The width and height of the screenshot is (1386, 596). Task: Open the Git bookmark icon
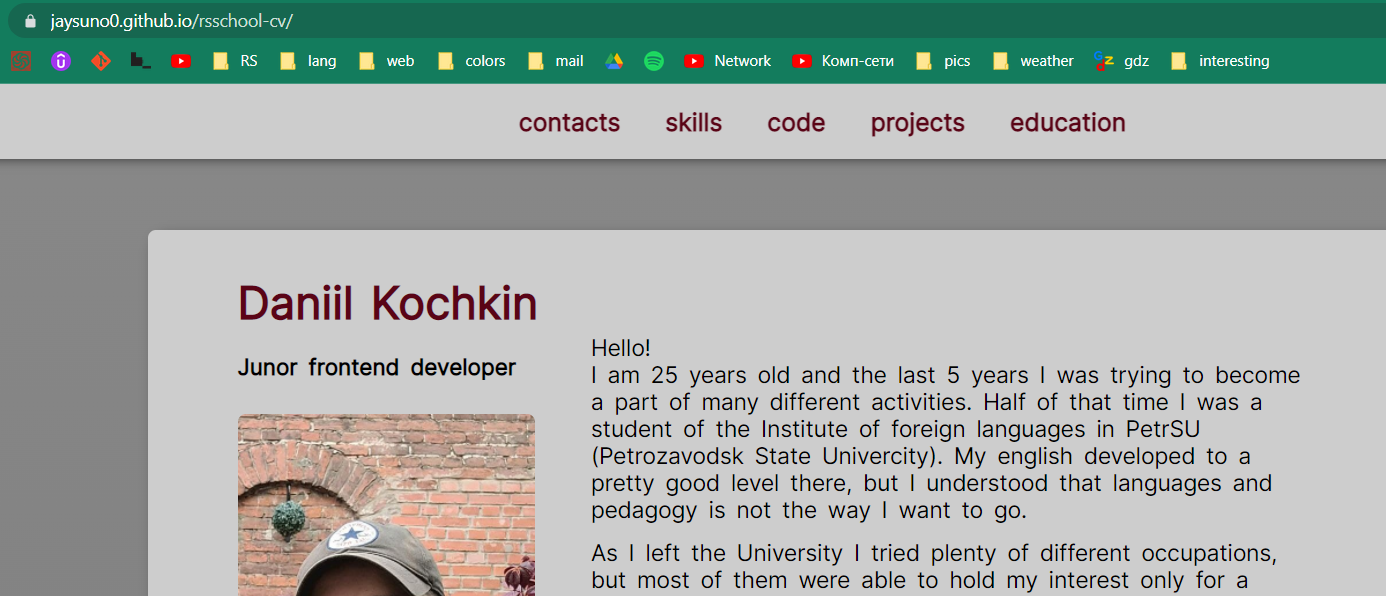(101, 61)
